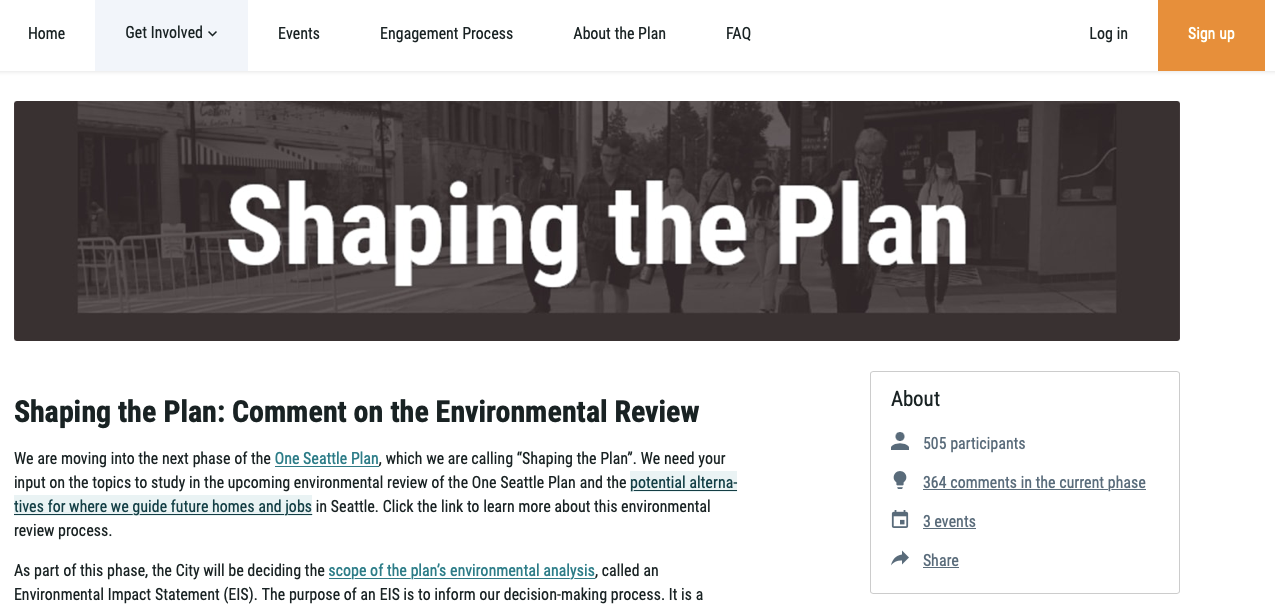
Task: Open the Engagement Process page
Action: tap(446, 34)
